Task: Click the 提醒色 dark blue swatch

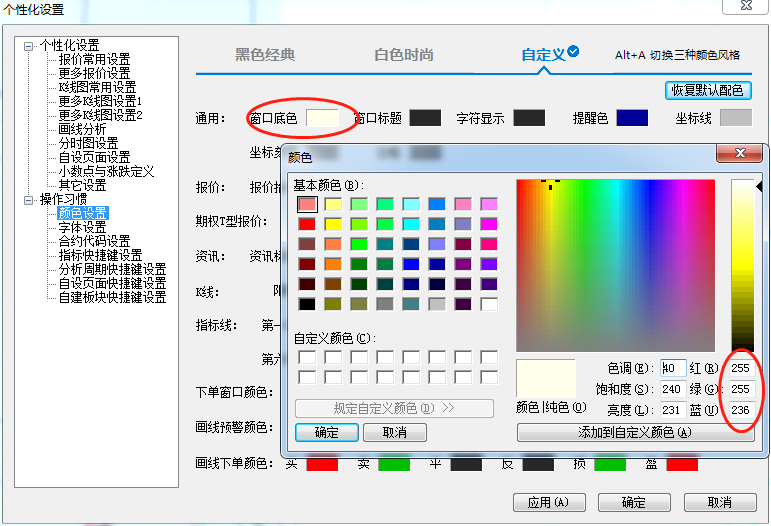Action: click(x=632, y=118)
